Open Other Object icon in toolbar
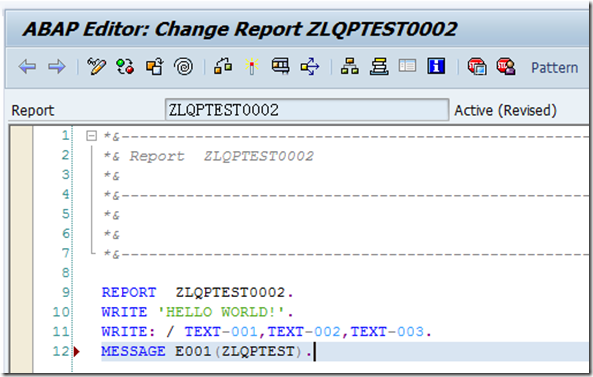 154,66
